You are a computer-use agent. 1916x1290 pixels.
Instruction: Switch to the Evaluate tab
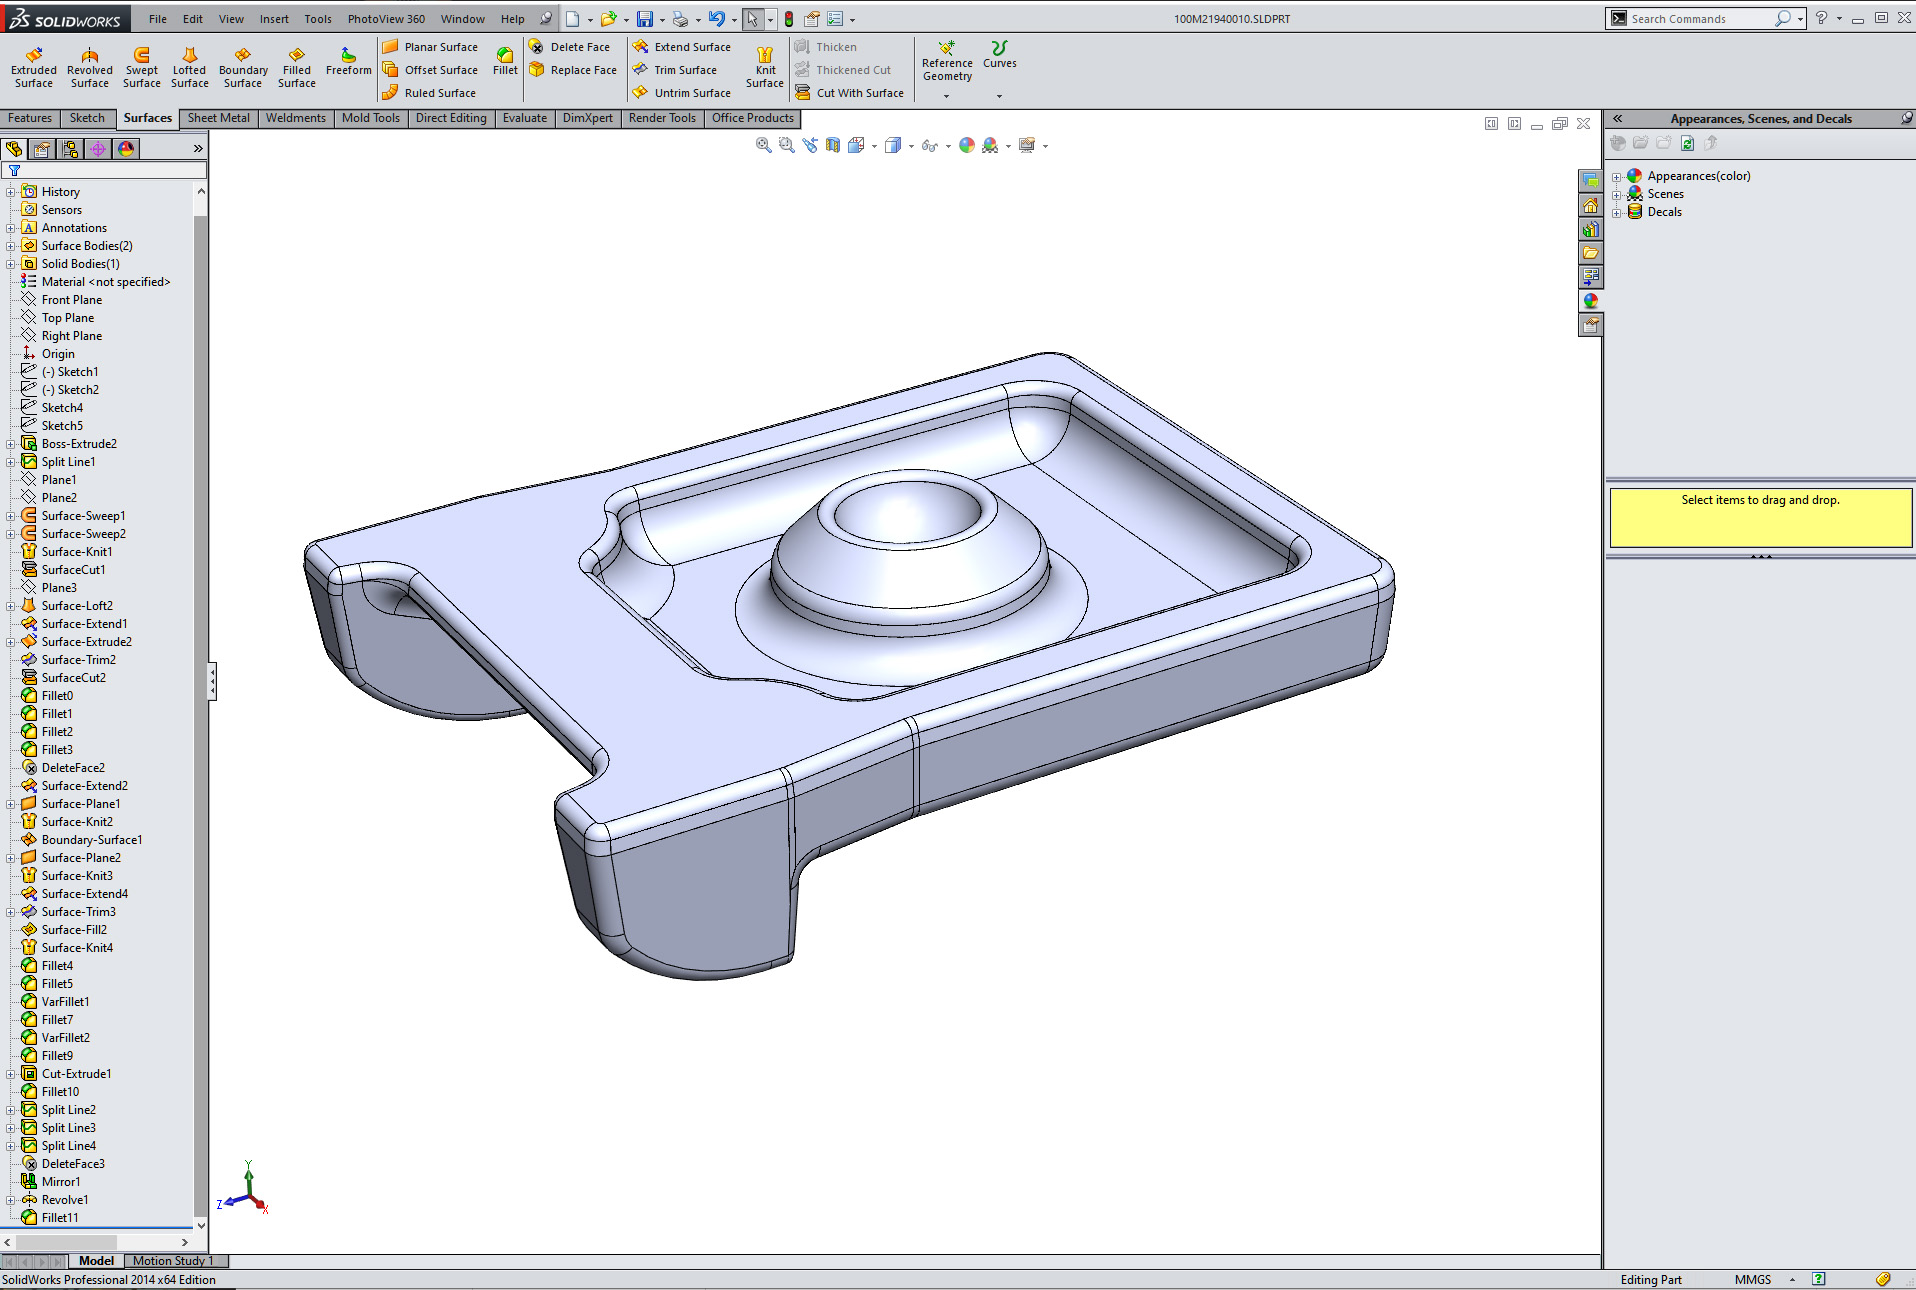click(525, 118)
